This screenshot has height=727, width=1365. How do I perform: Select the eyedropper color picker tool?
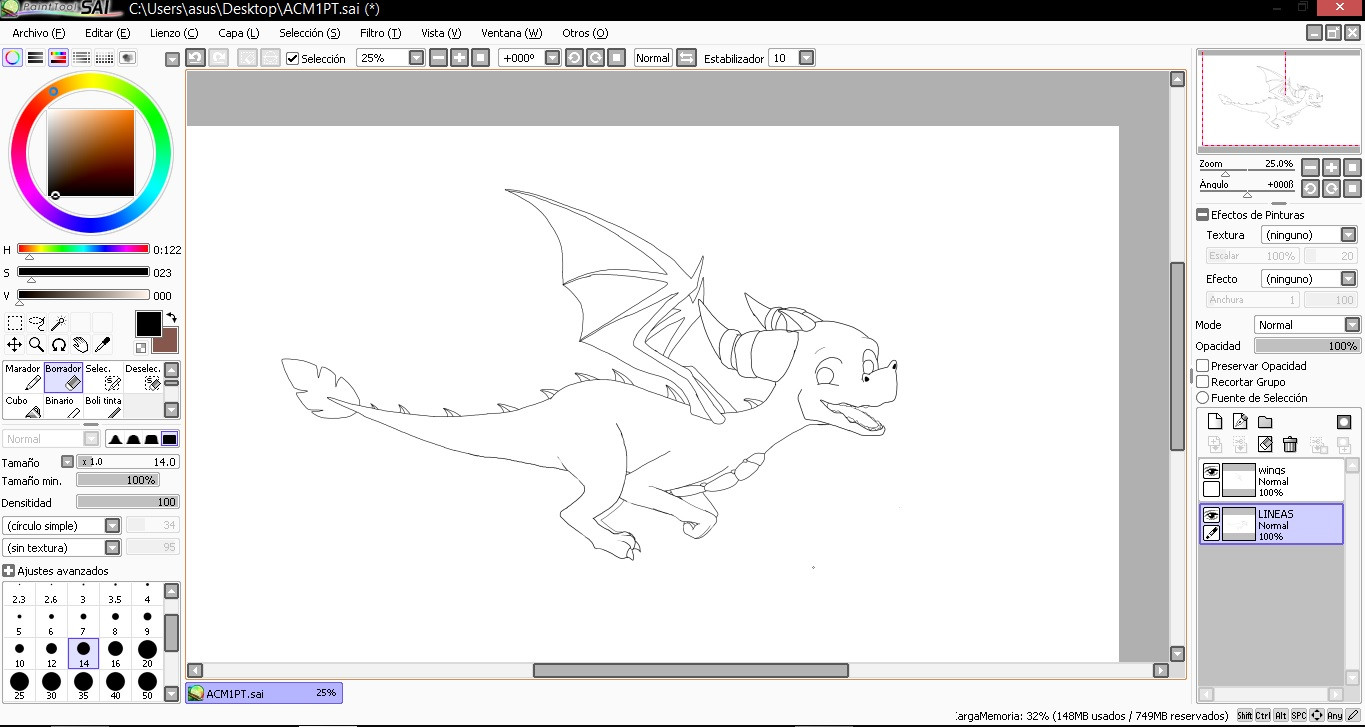click(103, 345)
